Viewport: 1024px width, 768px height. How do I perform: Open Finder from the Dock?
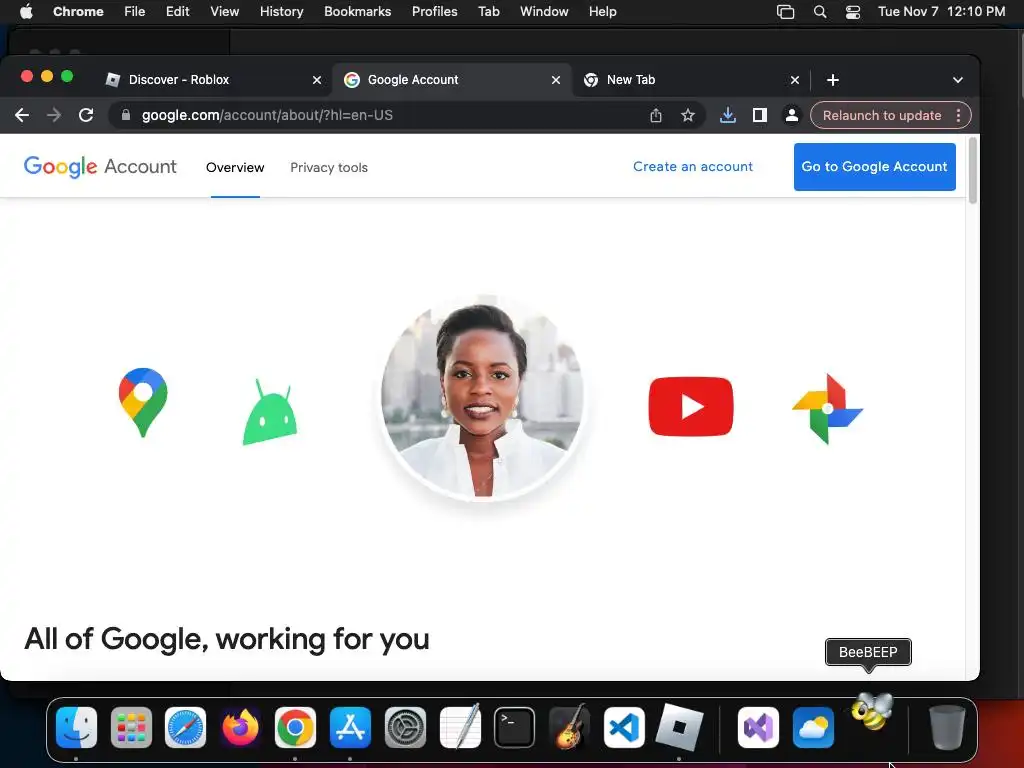76,728
